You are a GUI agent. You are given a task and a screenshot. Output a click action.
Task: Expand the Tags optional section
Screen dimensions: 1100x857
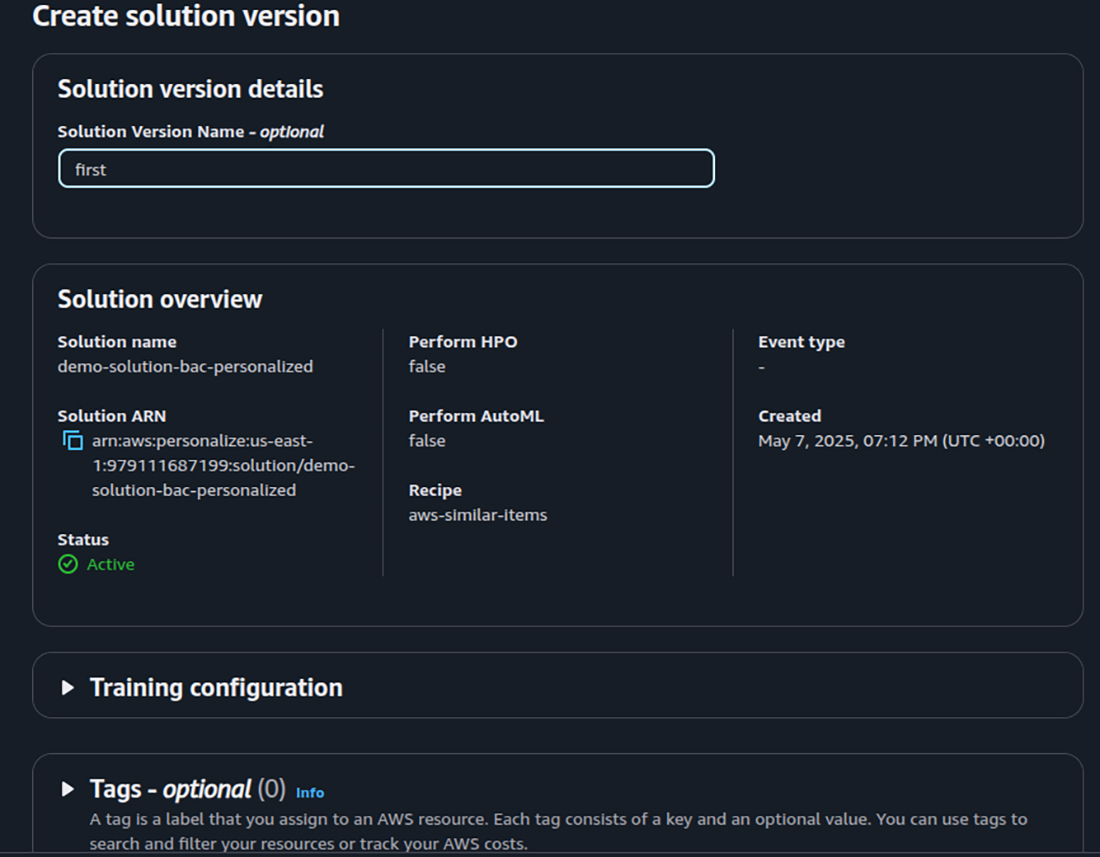[x=68, y=789]
